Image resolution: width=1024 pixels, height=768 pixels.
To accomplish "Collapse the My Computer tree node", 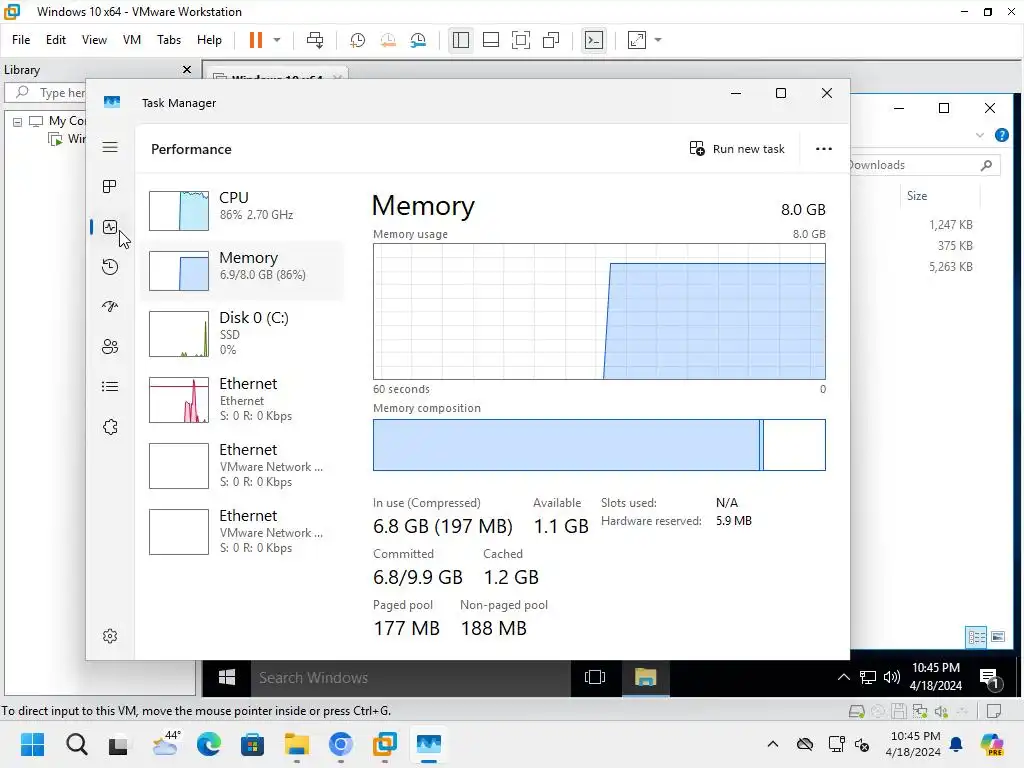I will [x=18, y=121].
